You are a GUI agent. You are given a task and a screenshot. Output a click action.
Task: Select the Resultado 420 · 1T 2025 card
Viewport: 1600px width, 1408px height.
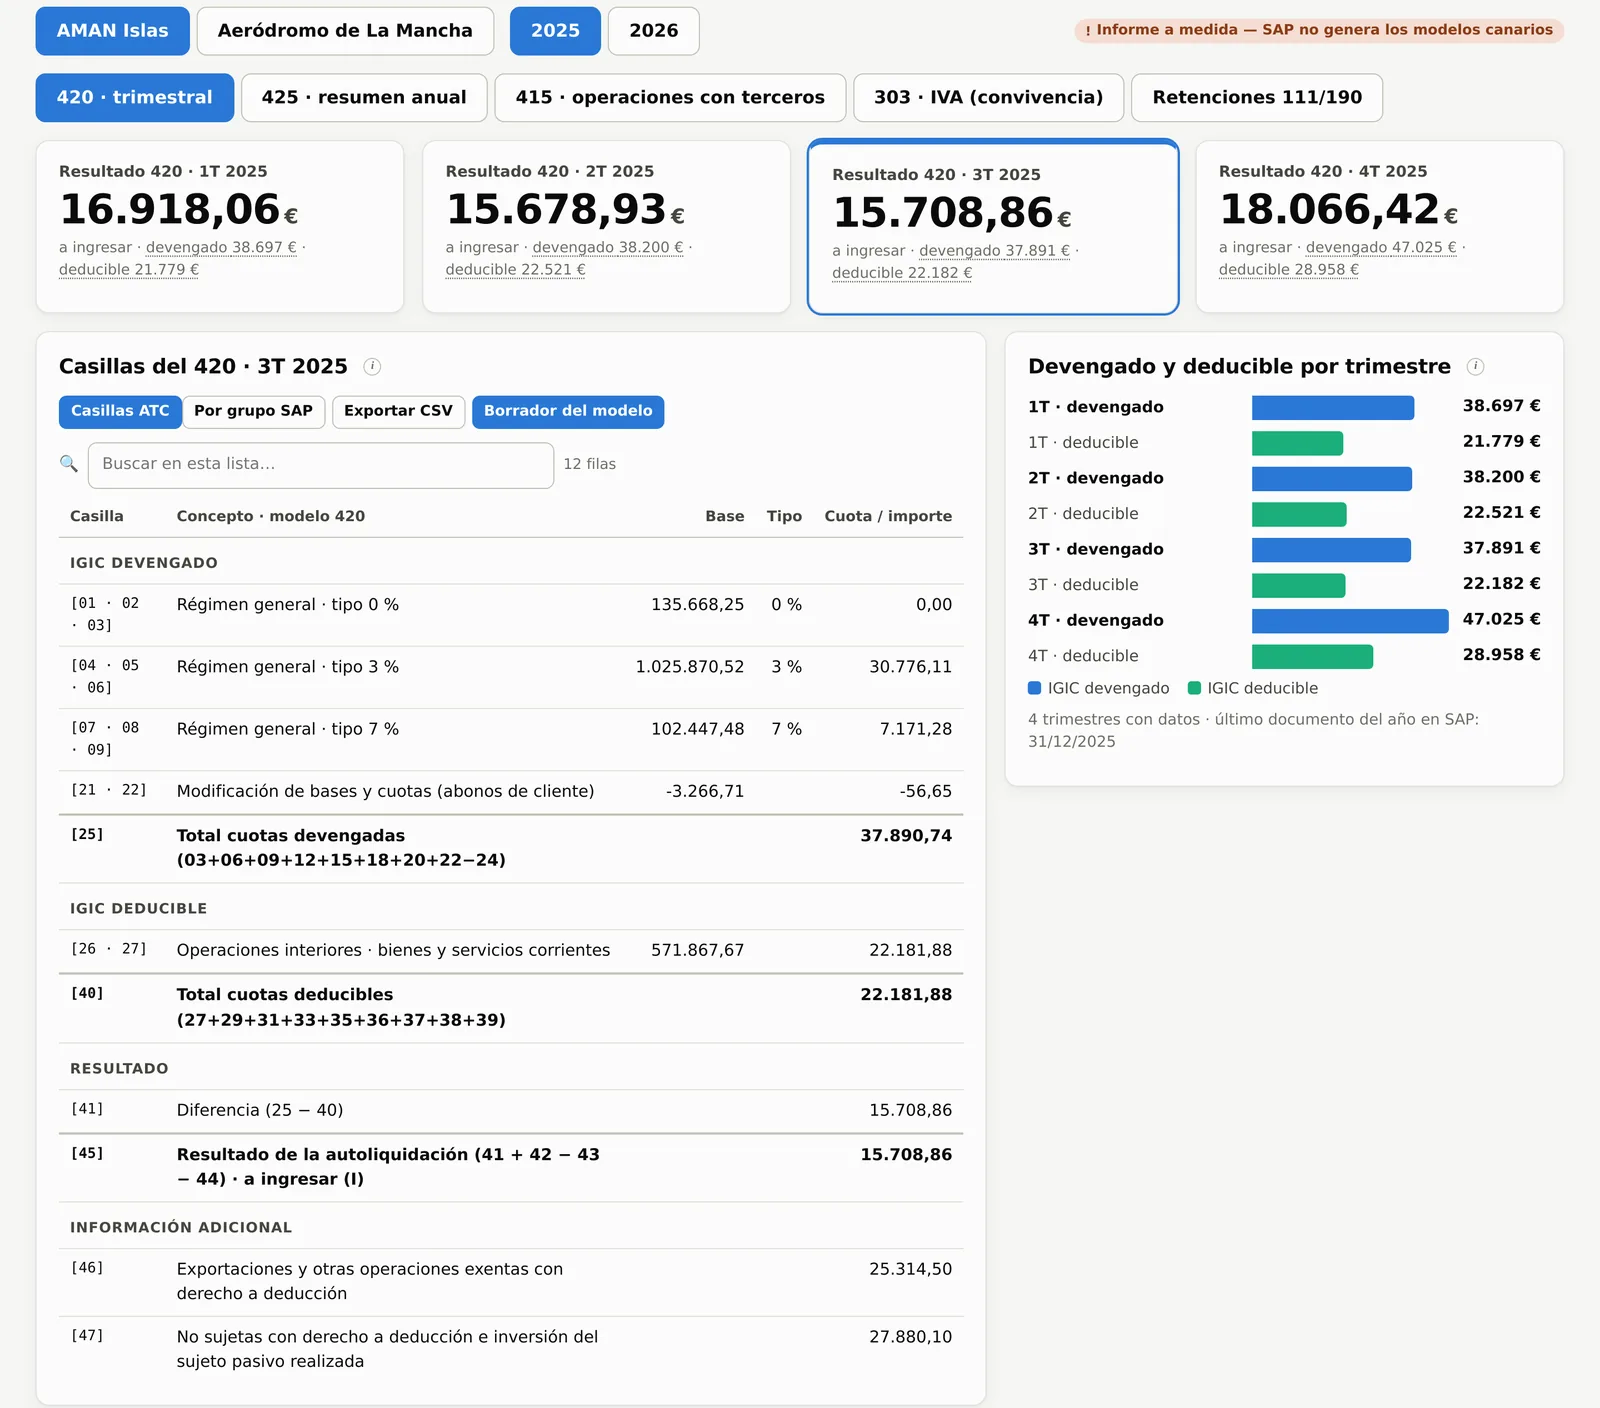pos(220,226)
